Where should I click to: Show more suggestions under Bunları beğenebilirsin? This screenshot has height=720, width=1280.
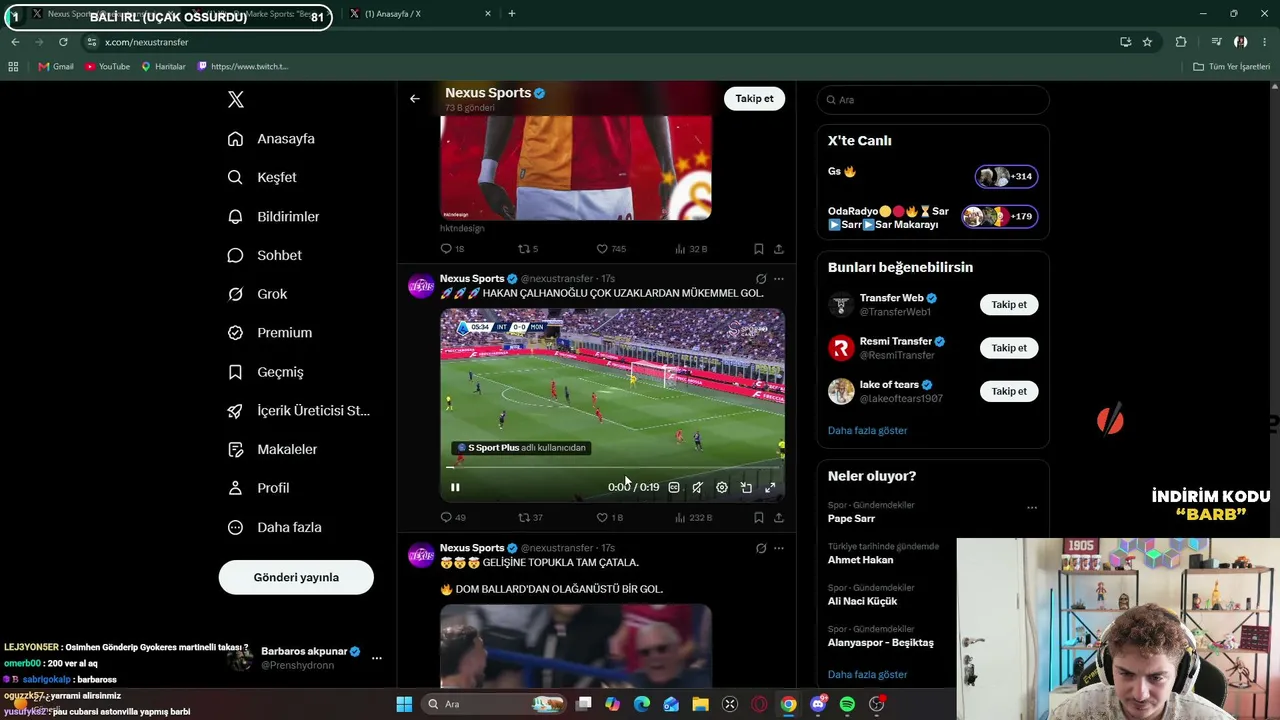[867, 430]
